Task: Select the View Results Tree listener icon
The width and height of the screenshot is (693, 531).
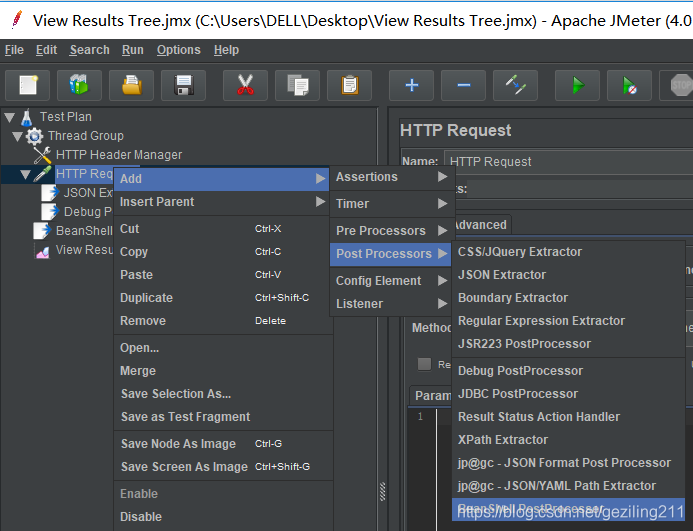Action: tap(42, 251)
